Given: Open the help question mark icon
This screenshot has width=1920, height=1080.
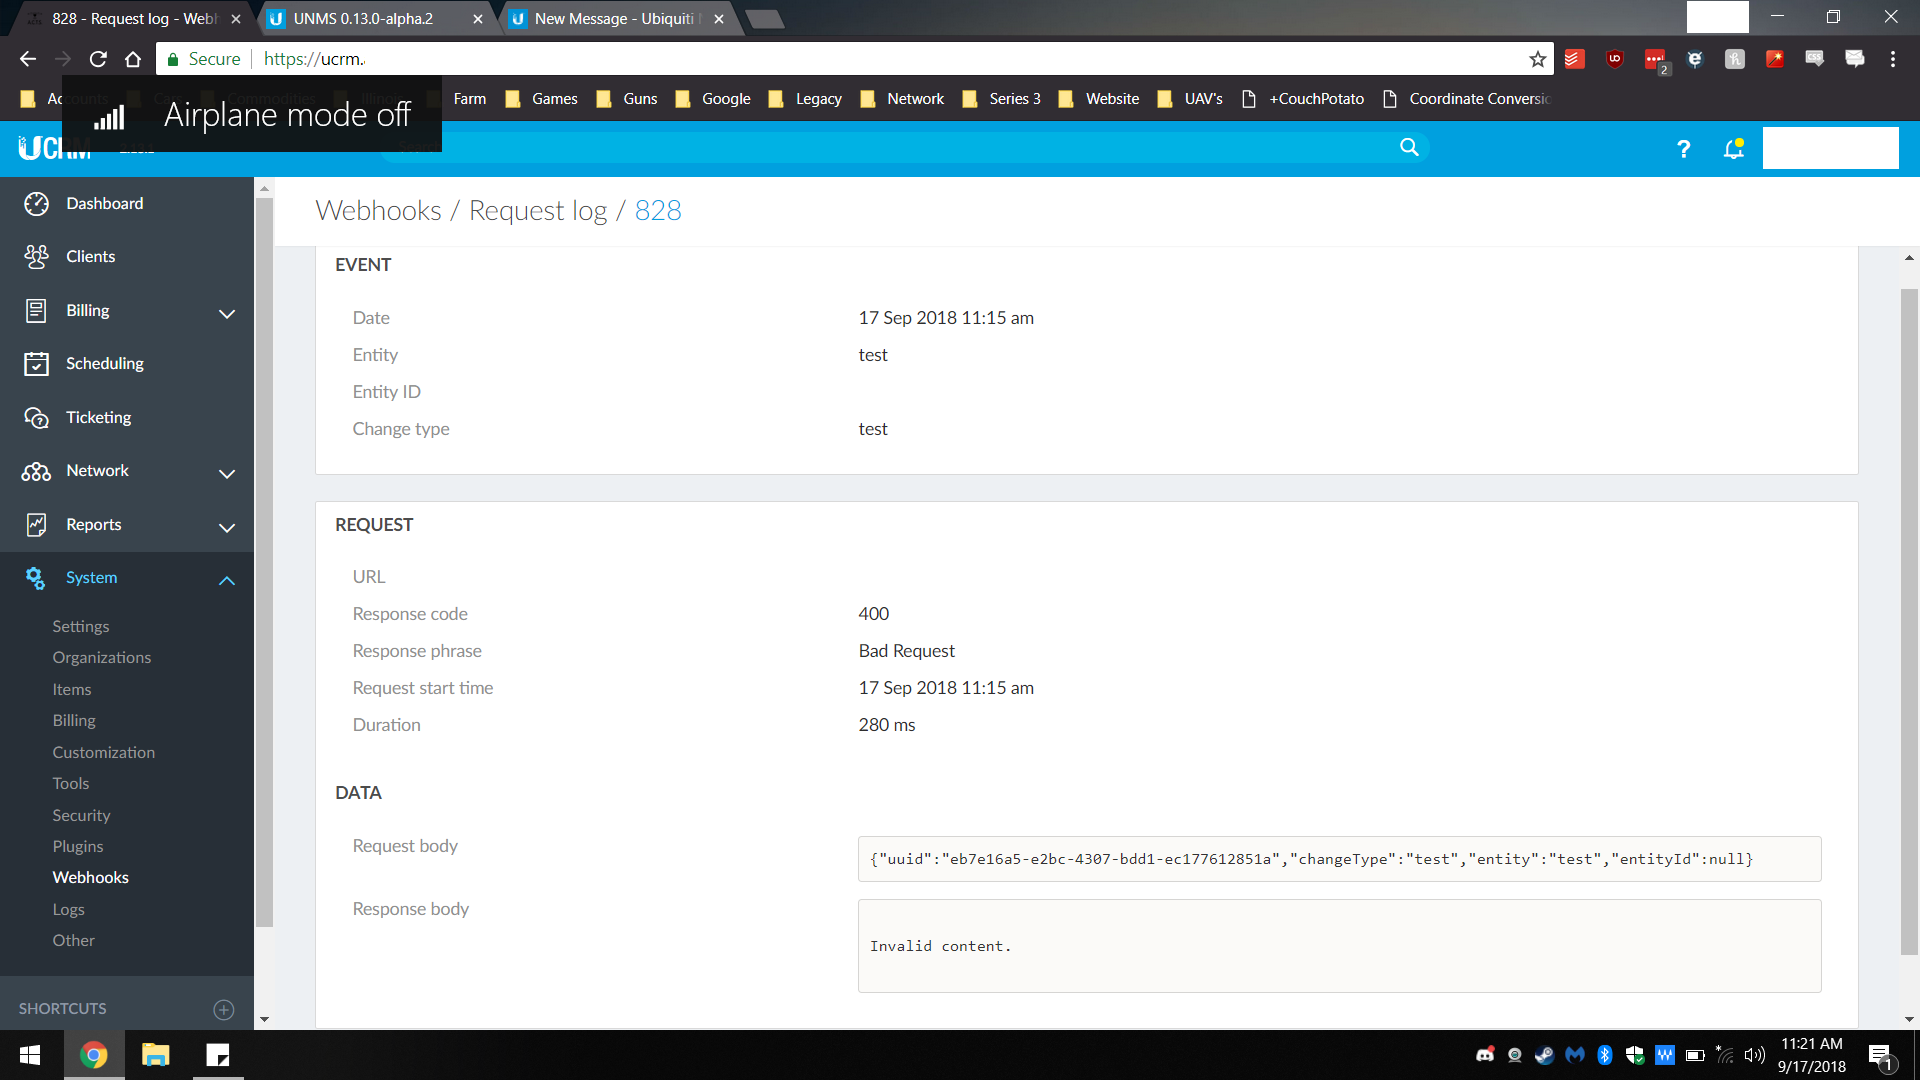Looking at the screenshot, I should tap(1683, 149).
